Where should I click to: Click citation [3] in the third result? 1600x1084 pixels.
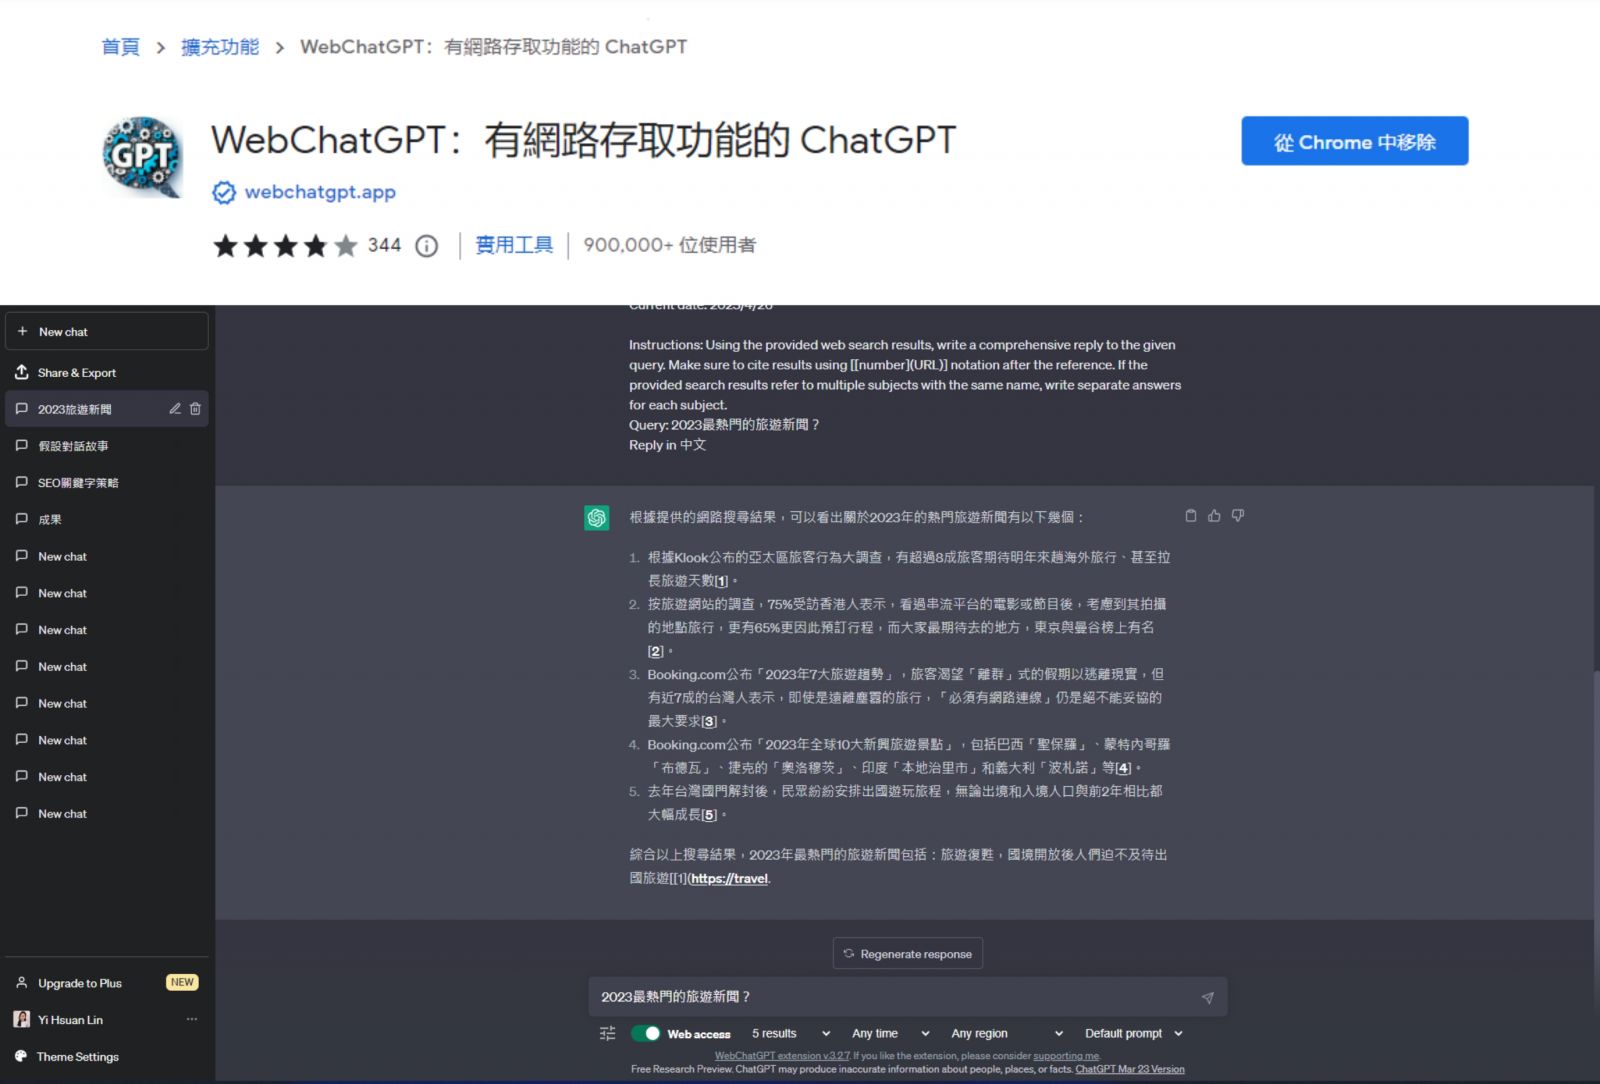coord(709,721)
